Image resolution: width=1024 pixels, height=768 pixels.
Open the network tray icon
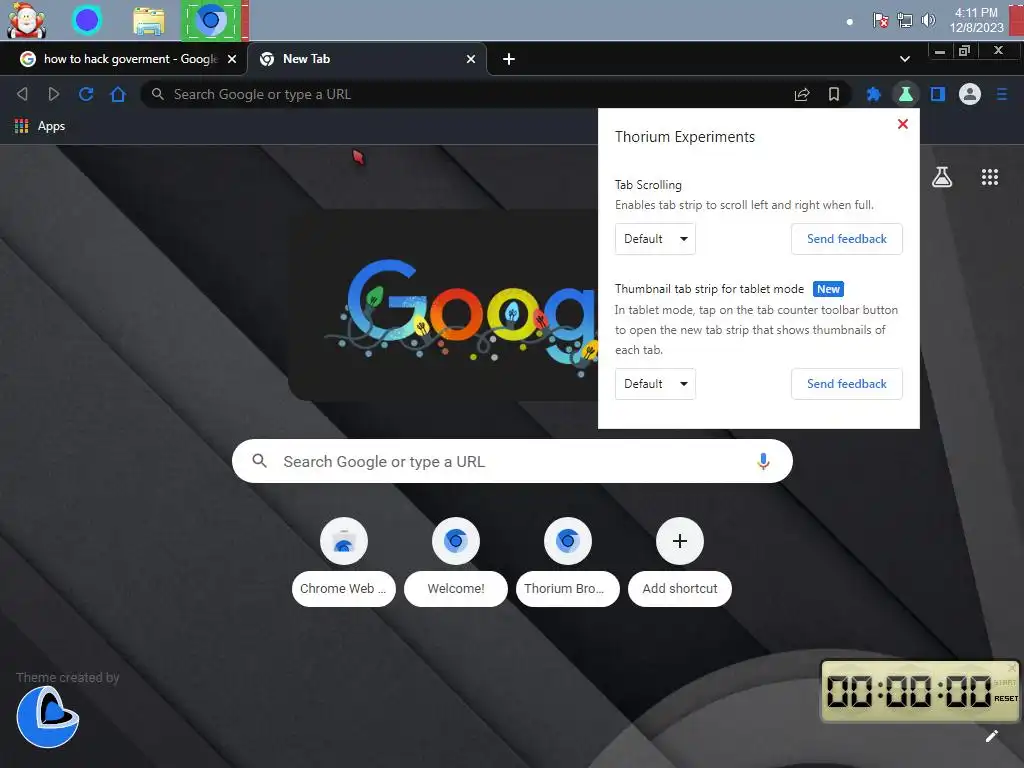[904, 20]
